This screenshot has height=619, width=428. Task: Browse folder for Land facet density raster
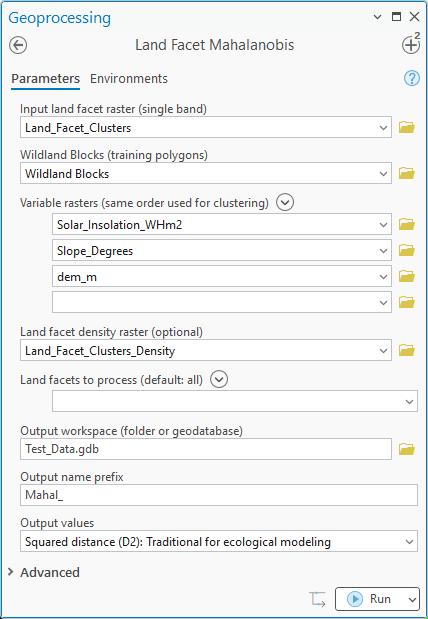407,350
